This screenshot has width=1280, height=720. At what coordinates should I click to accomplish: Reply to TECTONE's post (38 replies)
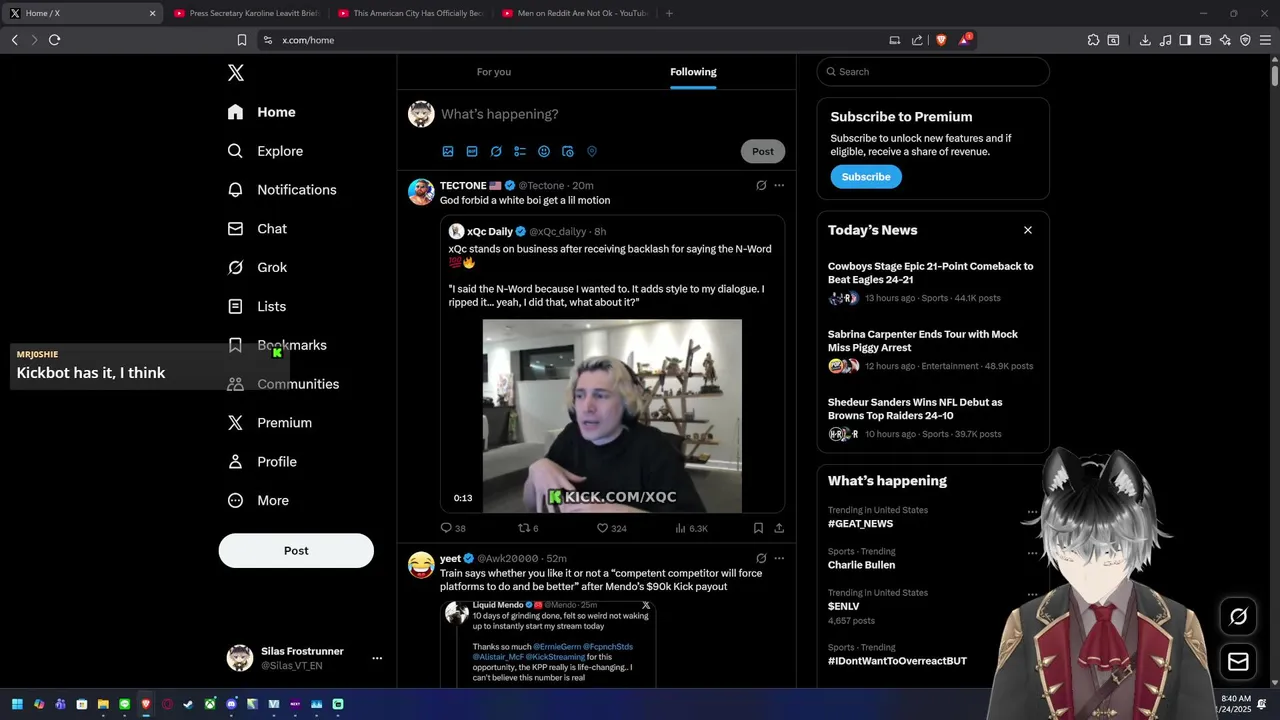tap(453, 528)
